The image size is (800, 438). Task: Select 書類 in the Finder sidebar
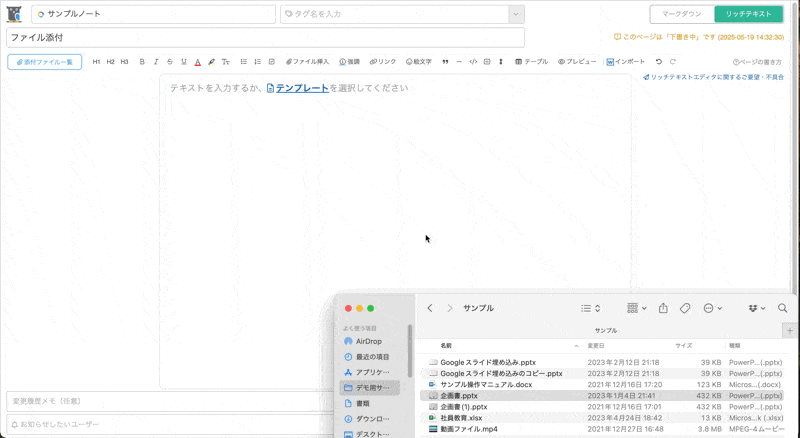[368, 403]
